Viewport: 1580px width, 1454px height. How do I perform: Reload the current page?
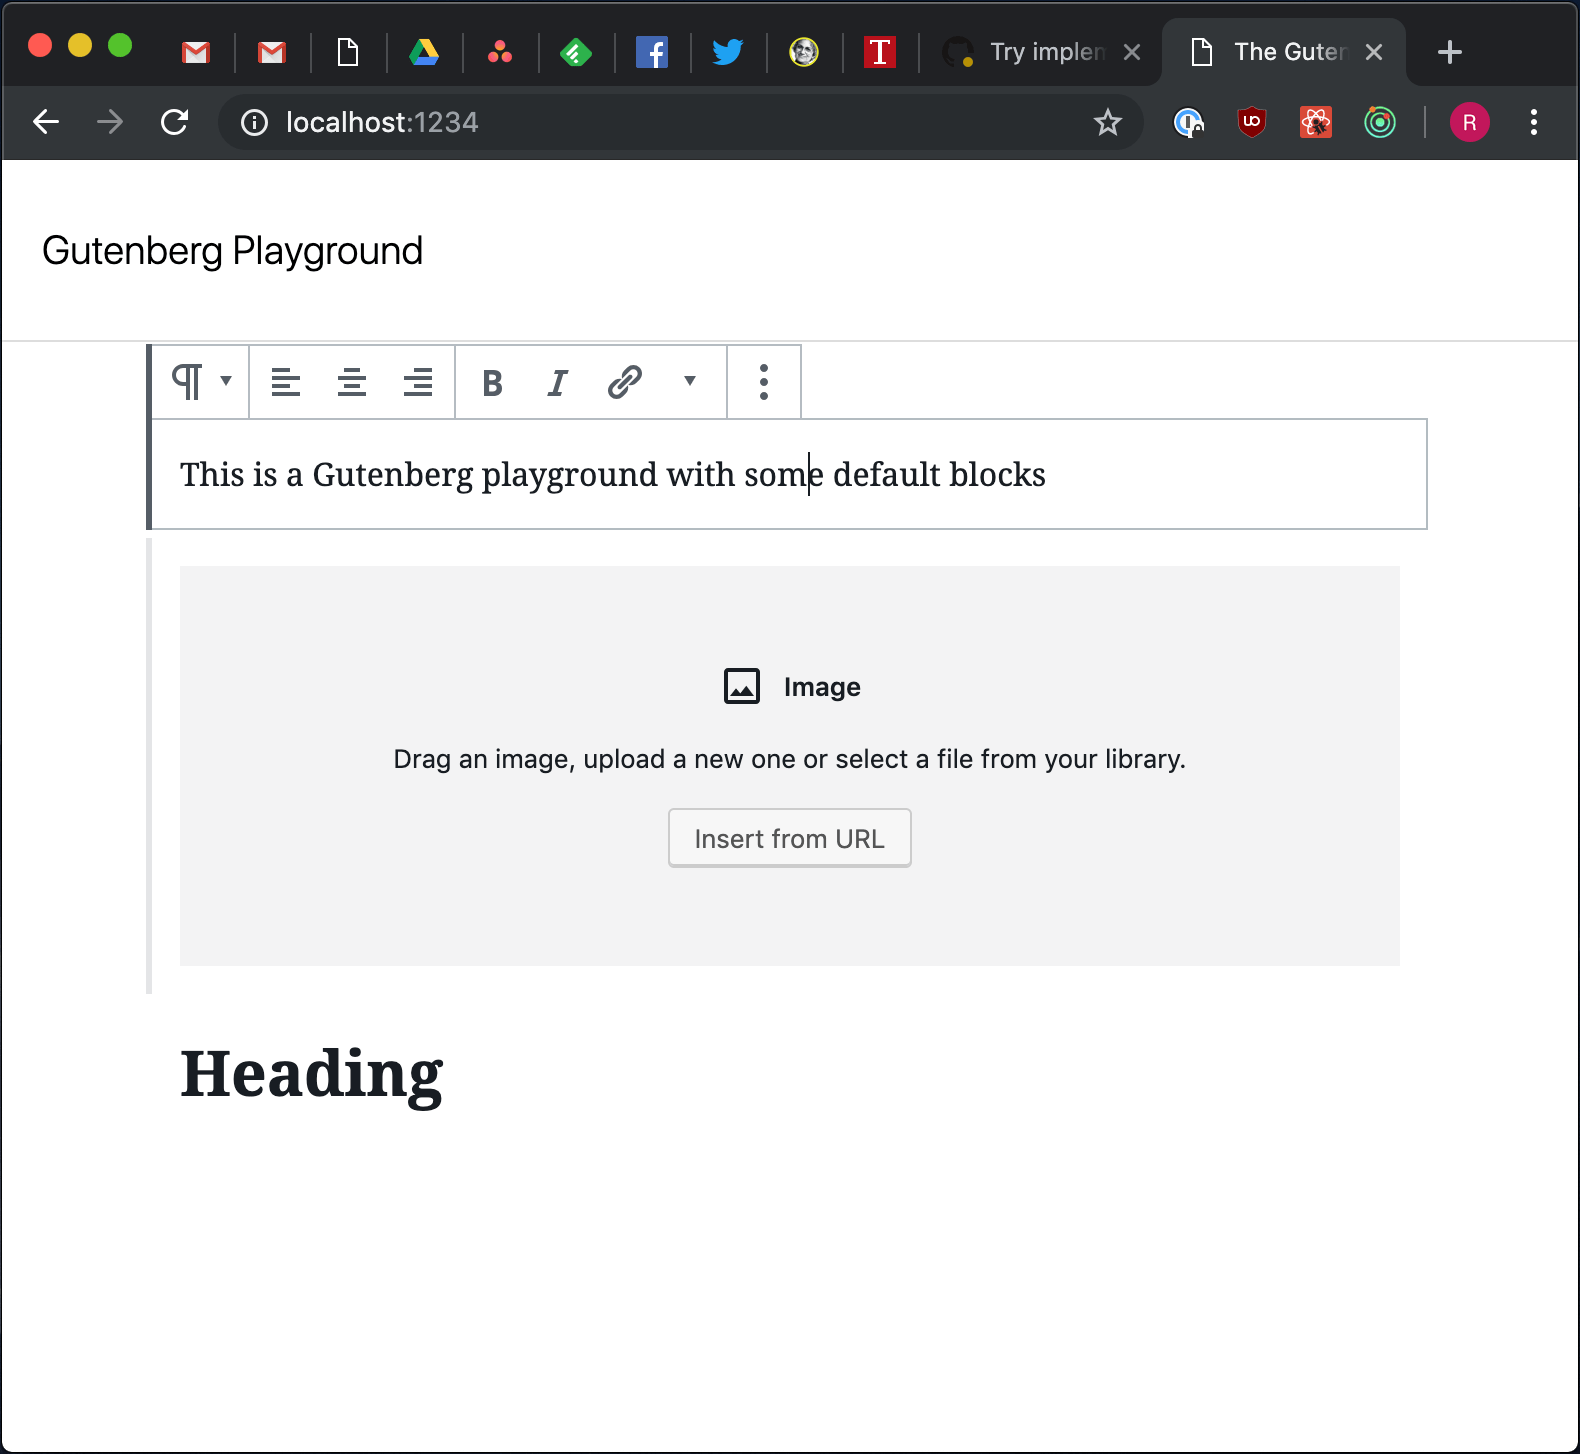tap(175, 122)
